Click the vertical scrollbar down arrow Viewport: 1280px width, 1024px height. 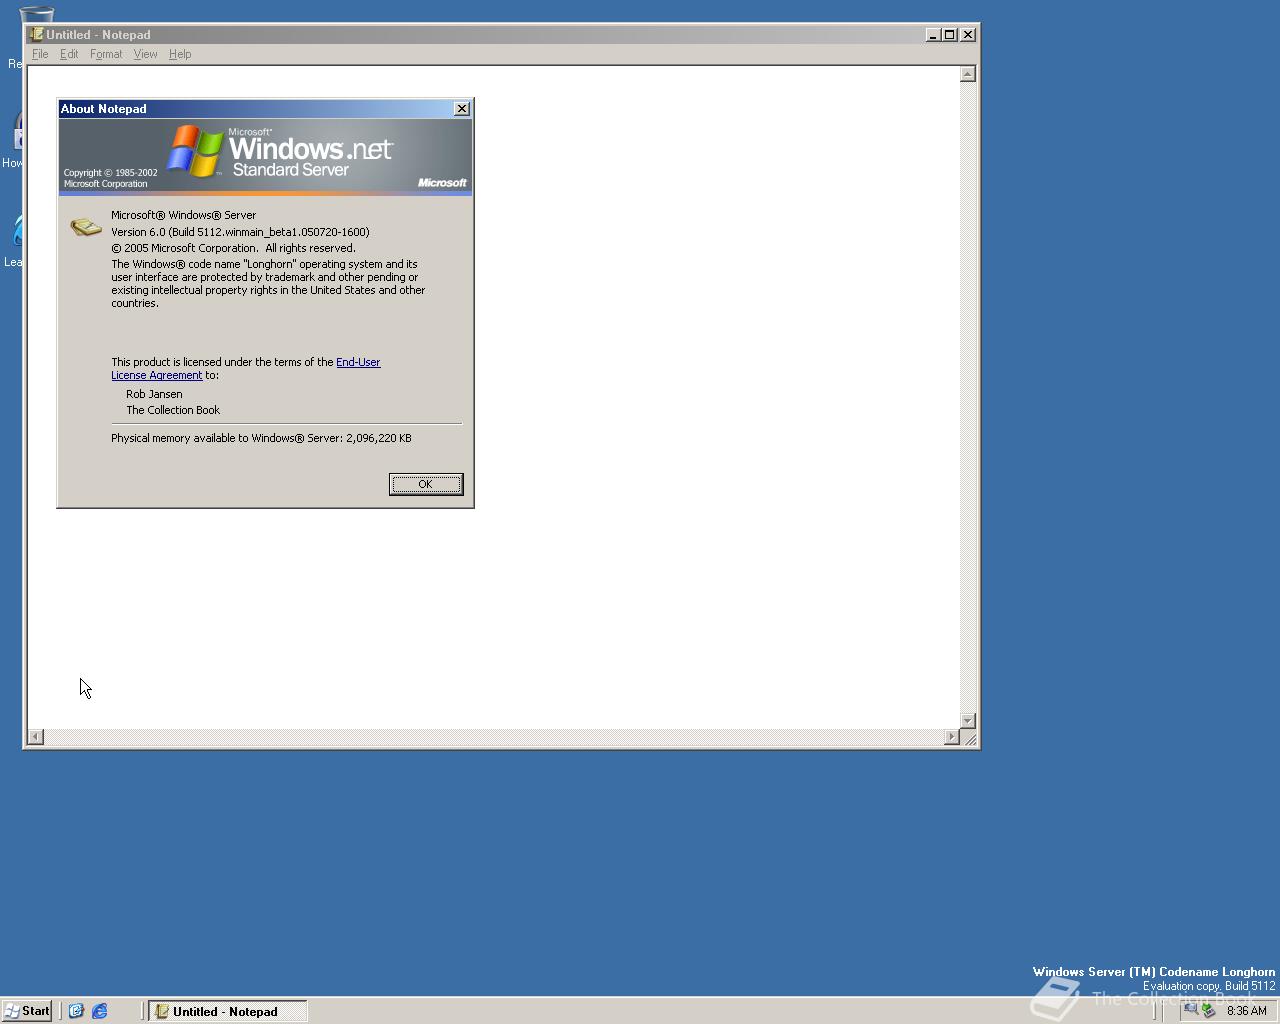point(967,721)
